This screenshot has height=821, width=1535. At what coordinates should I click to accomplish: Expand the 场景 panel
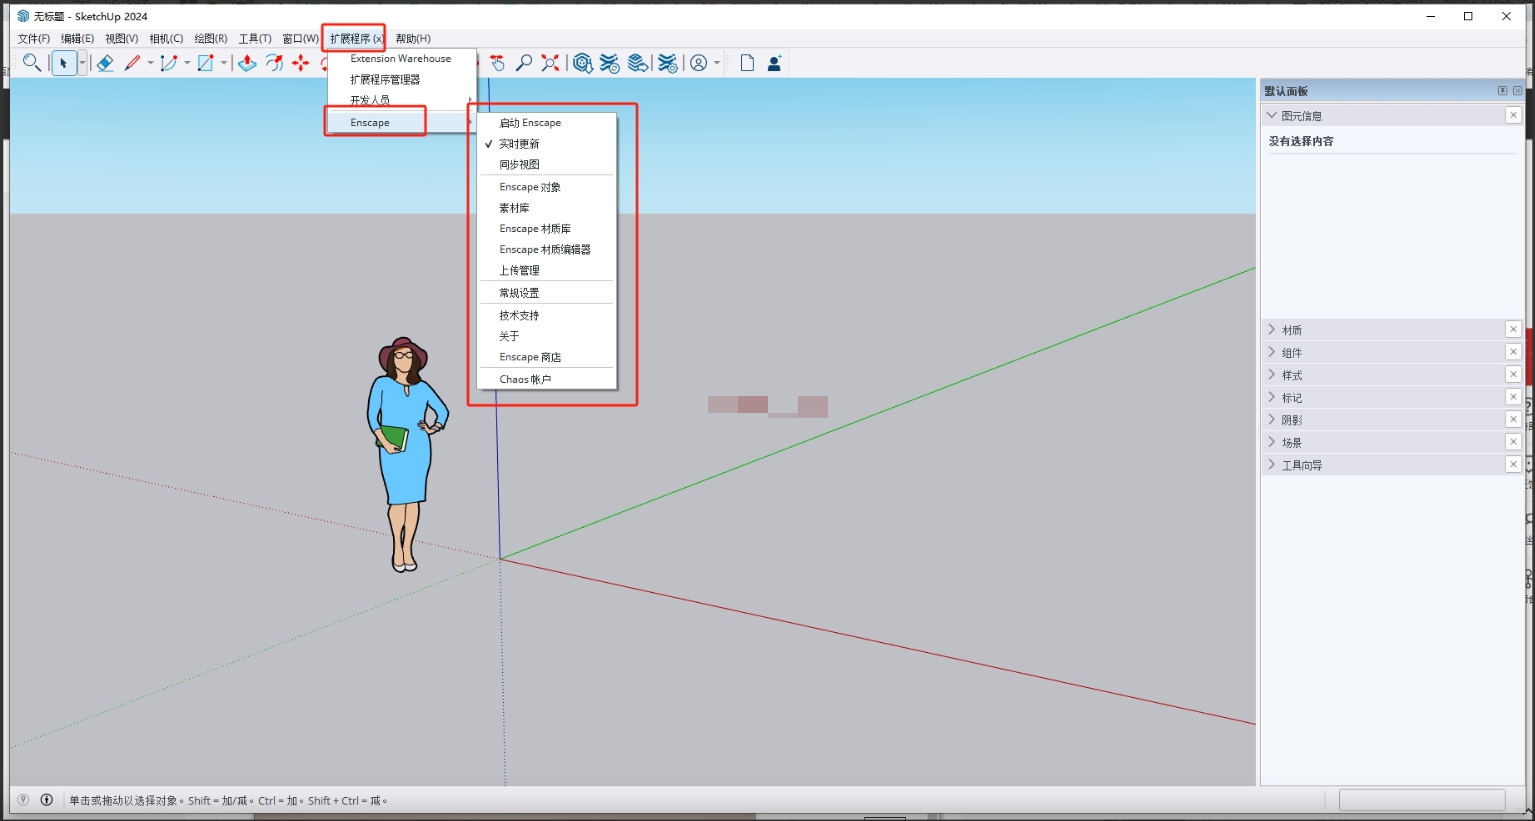click(x=1272, y=443)
